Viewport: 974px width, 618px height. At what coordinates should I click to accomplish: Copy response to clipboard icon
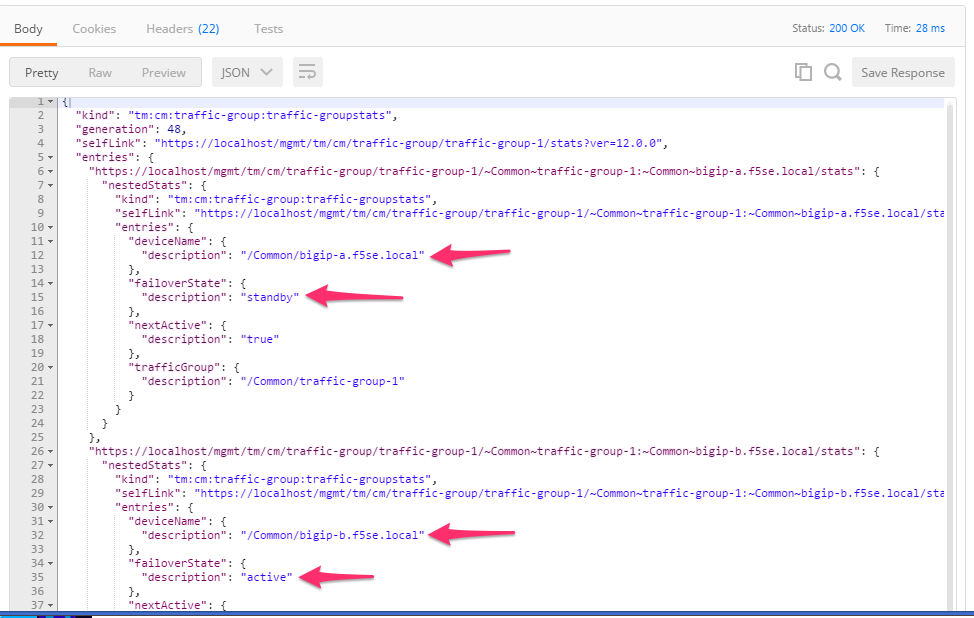click(x=803, y=72)
